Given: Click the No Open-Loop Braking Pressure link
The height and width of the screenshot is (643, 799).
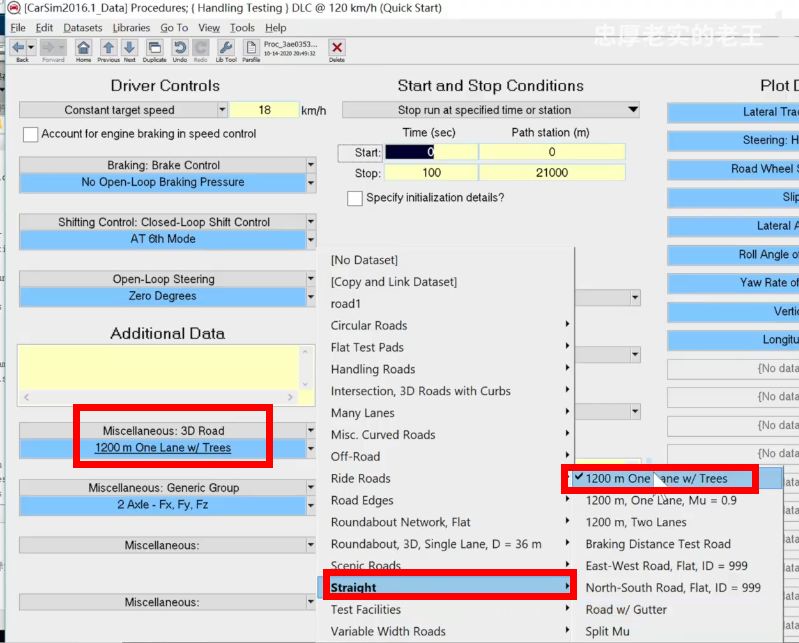Looking at the screenshot, I should [163, 182].
